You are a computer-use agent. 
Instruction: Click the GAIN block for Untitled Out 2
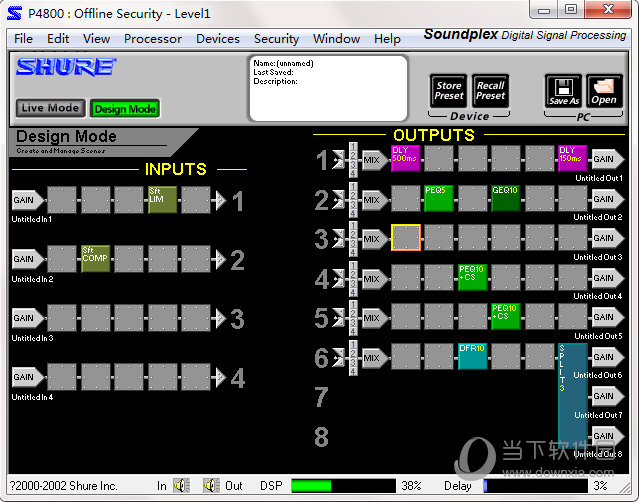click(x=607, y=199)
